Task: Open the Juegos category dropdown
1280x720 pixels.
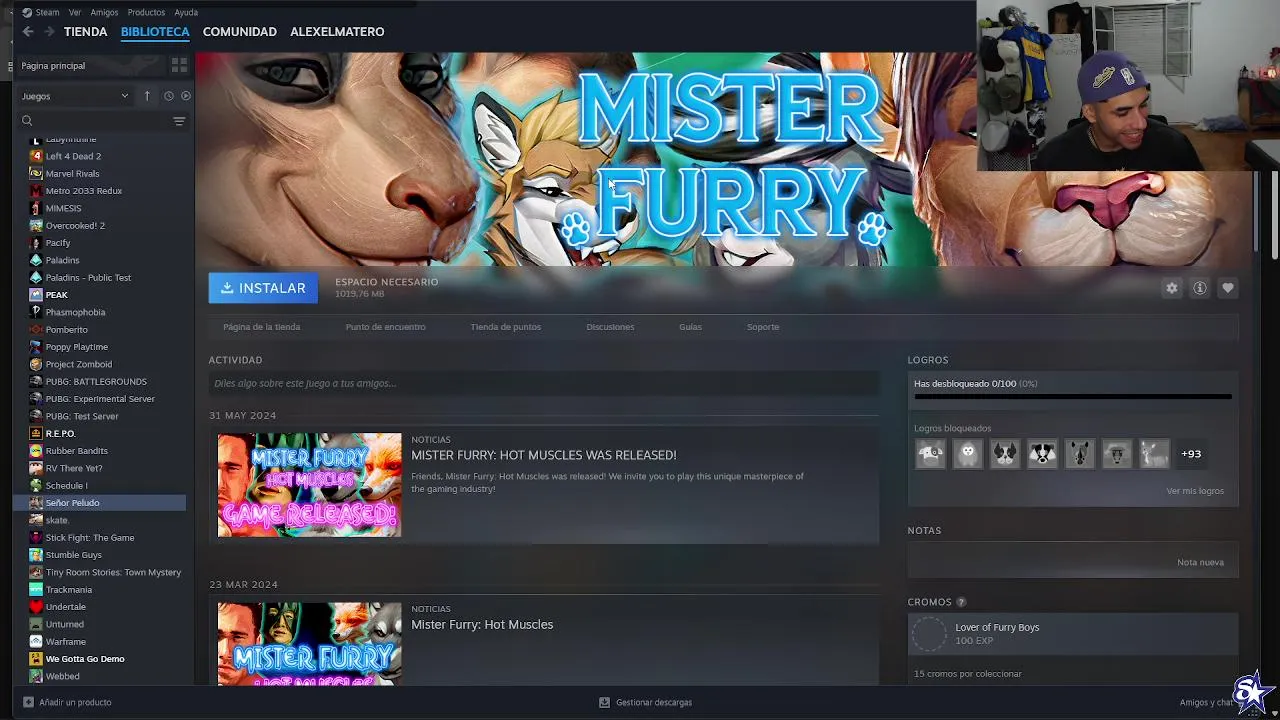Action: click(78, 96)
